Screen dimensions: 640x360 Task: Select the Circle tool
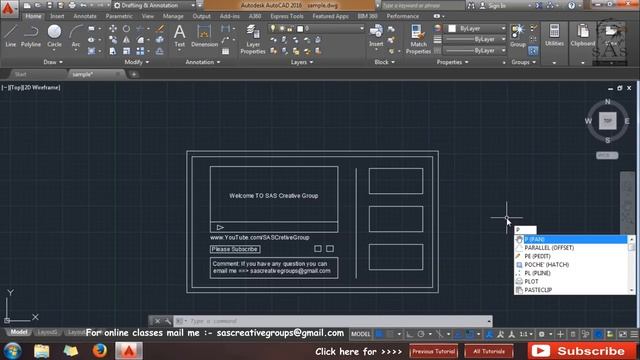(x=54, y=36)
